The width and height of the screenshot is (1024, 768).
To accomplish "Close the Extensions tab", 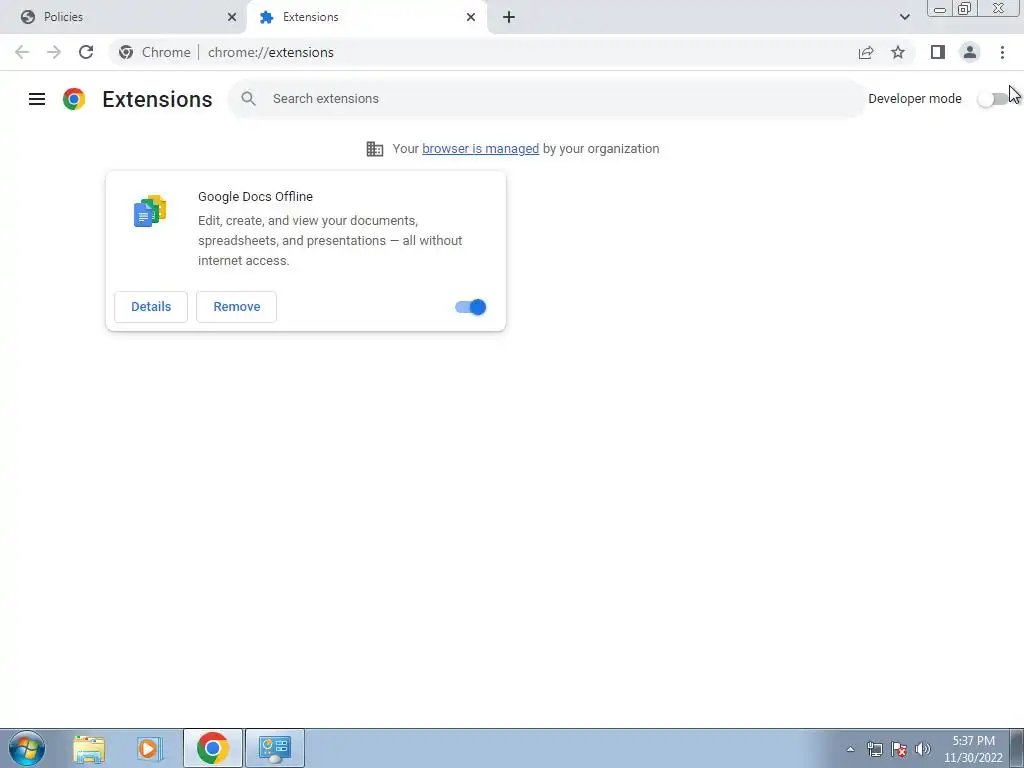I will click(471, 17).
